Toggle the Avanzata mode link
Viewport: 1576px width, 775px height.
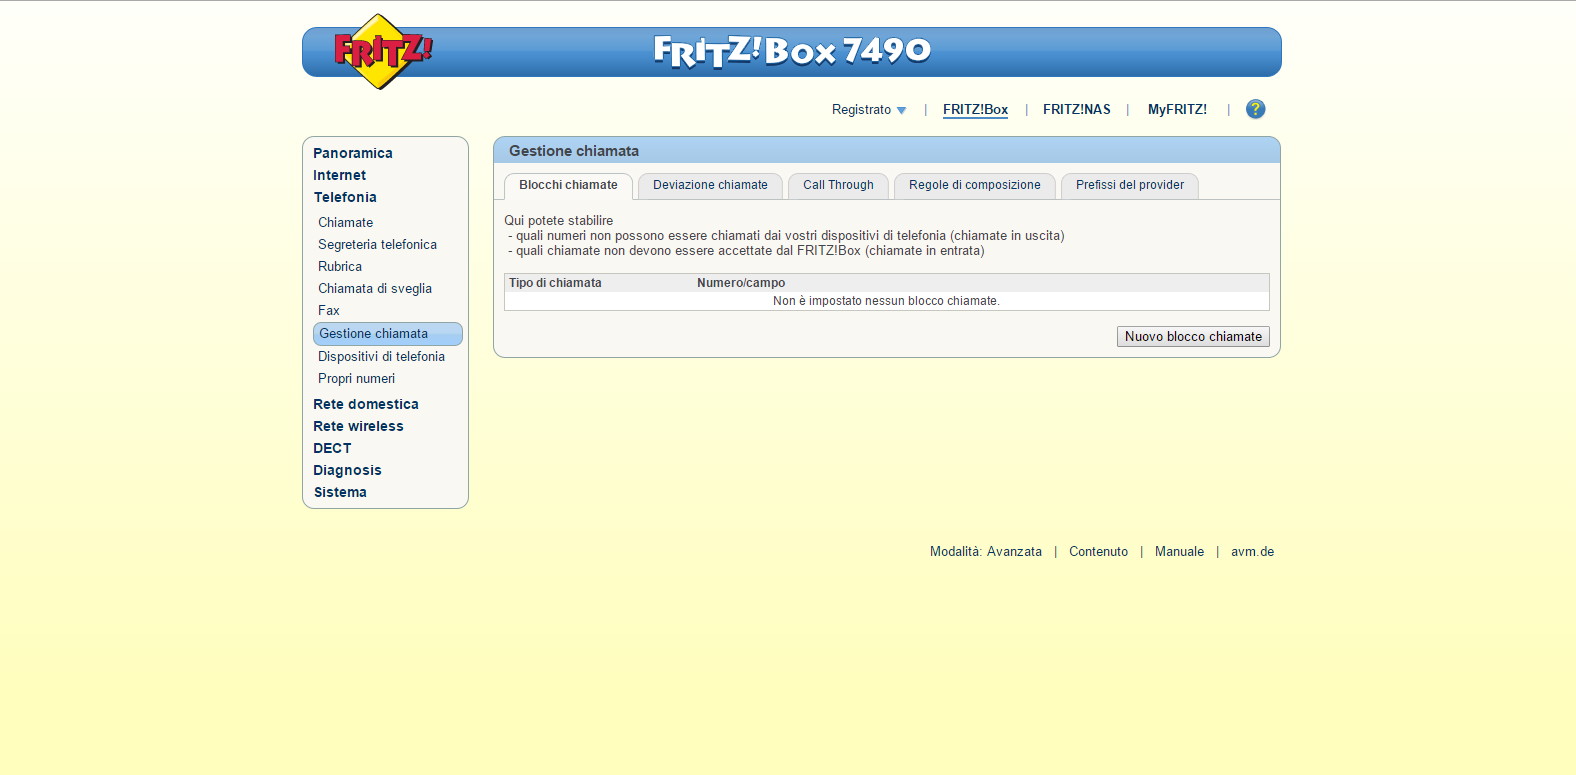pos(1014,552)
